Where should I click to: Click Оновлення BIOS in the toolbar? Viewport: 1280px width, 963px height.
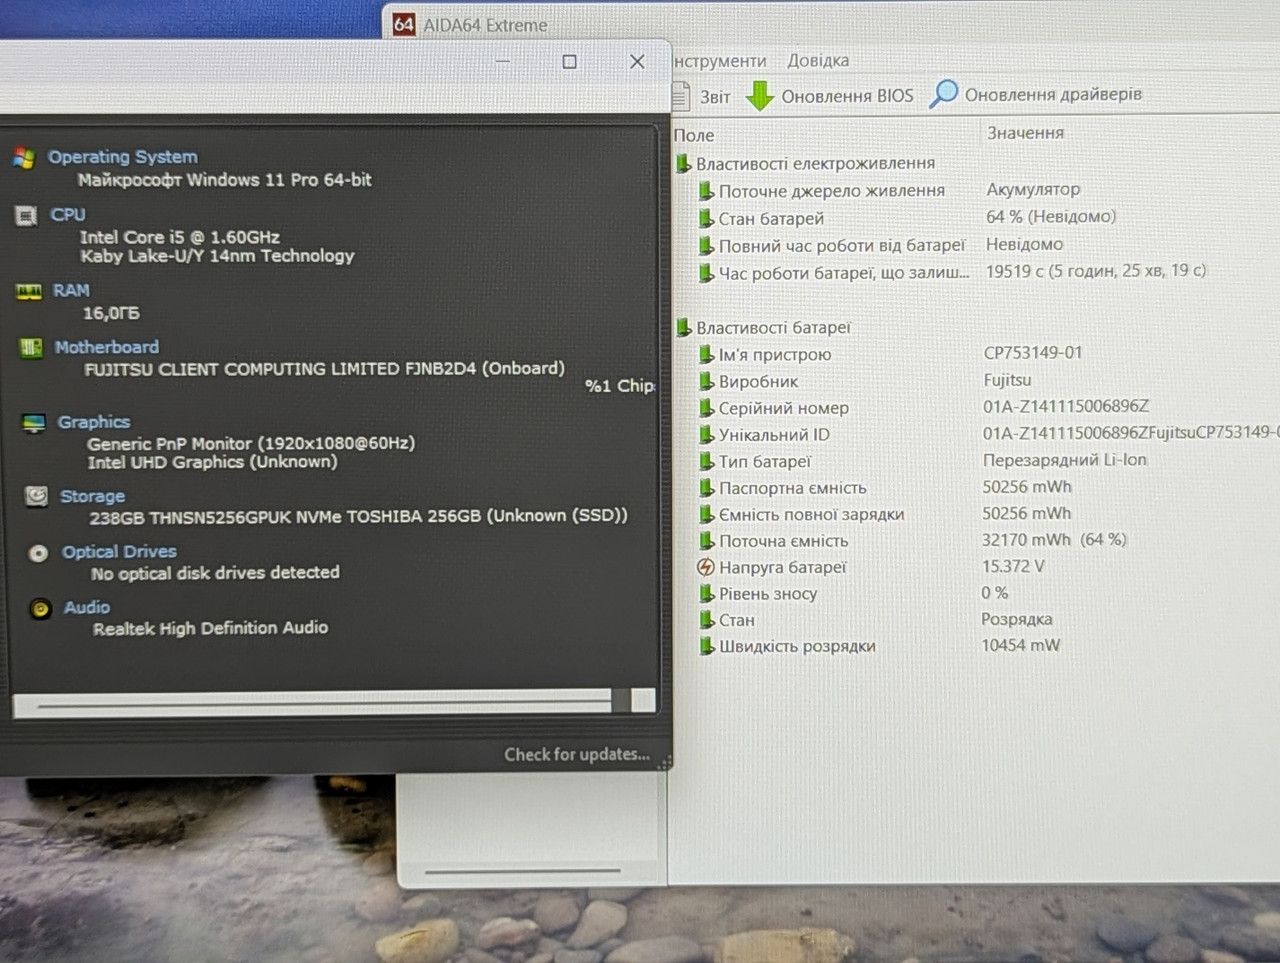pyautogui.click(x=830, y=96)
